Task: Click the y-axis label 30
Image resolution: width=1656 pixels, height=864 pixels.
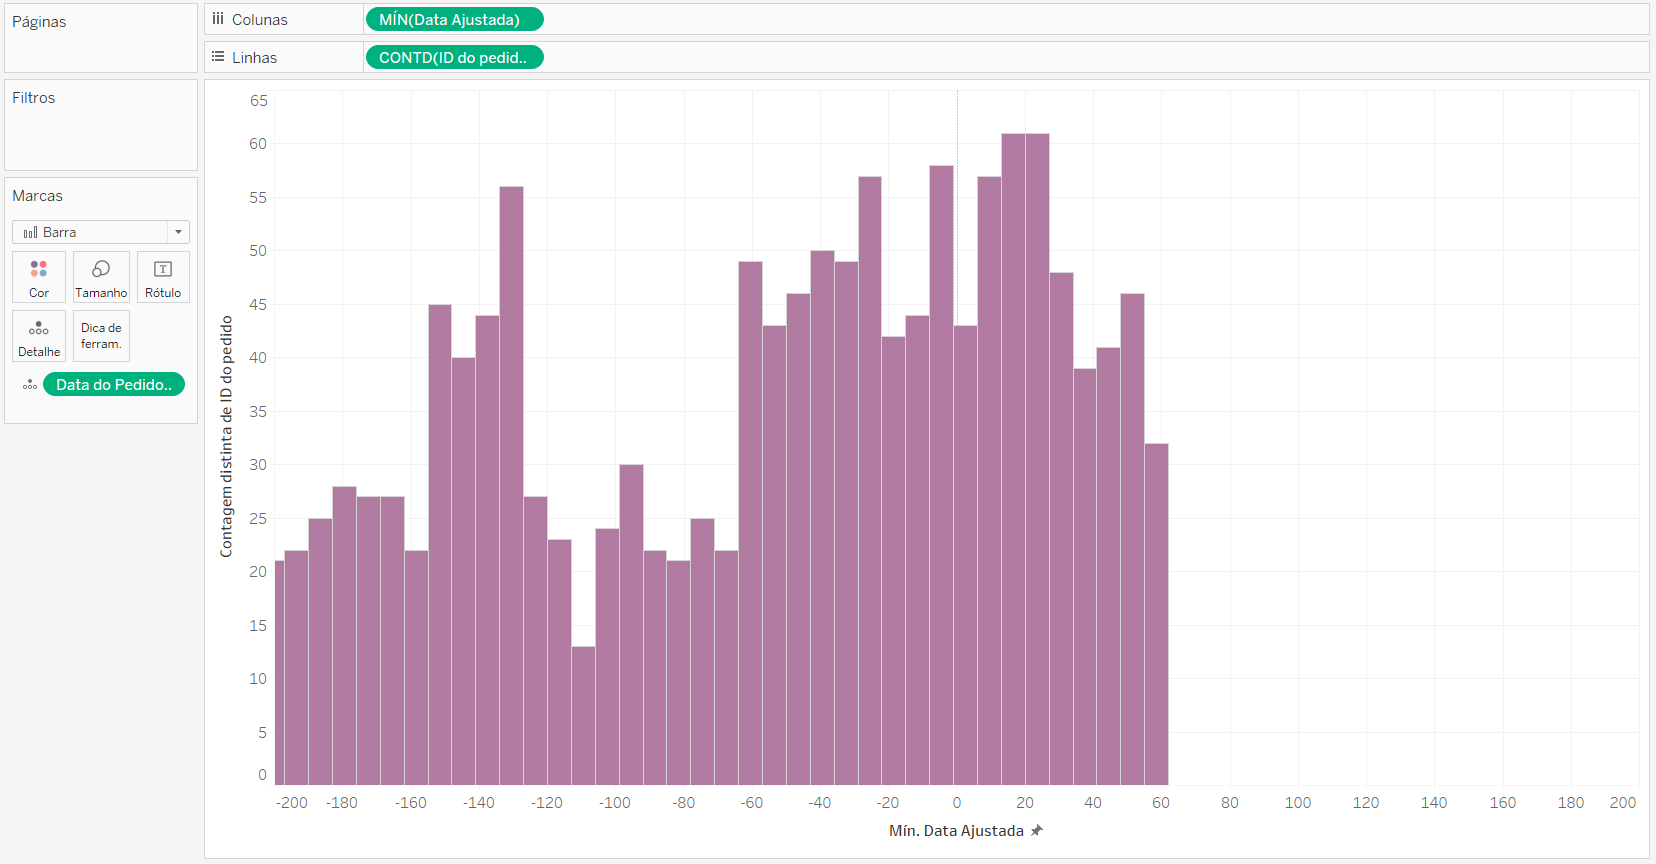Action: (258, 464)
